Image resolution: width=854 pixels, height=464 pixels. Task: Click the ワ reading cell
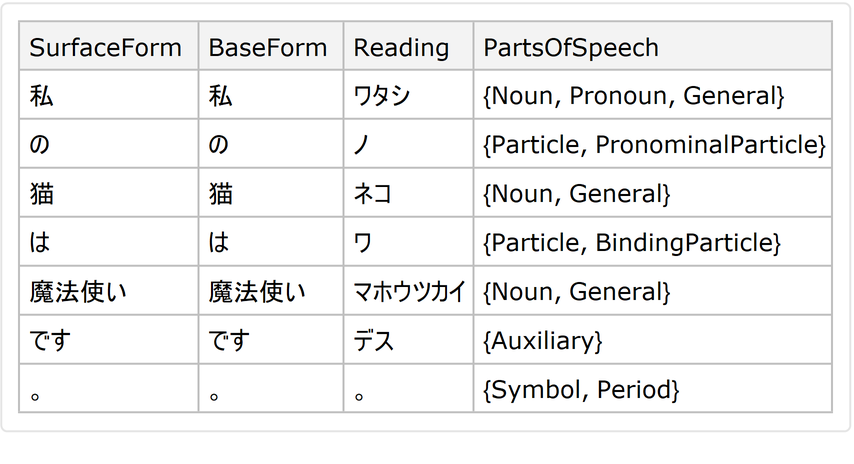pos(363,243)
